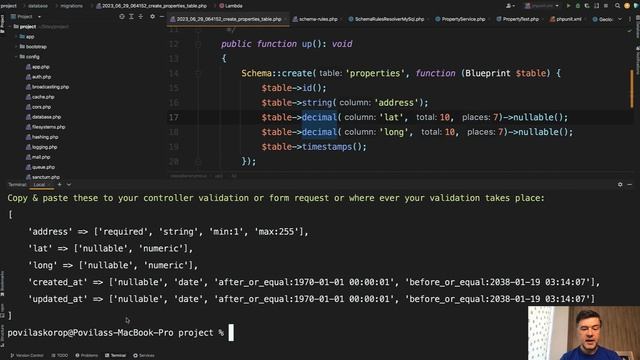This screenshot has width=640, height=360.
Task: Click the migrations breadcrumb
Action: point(71,6)
